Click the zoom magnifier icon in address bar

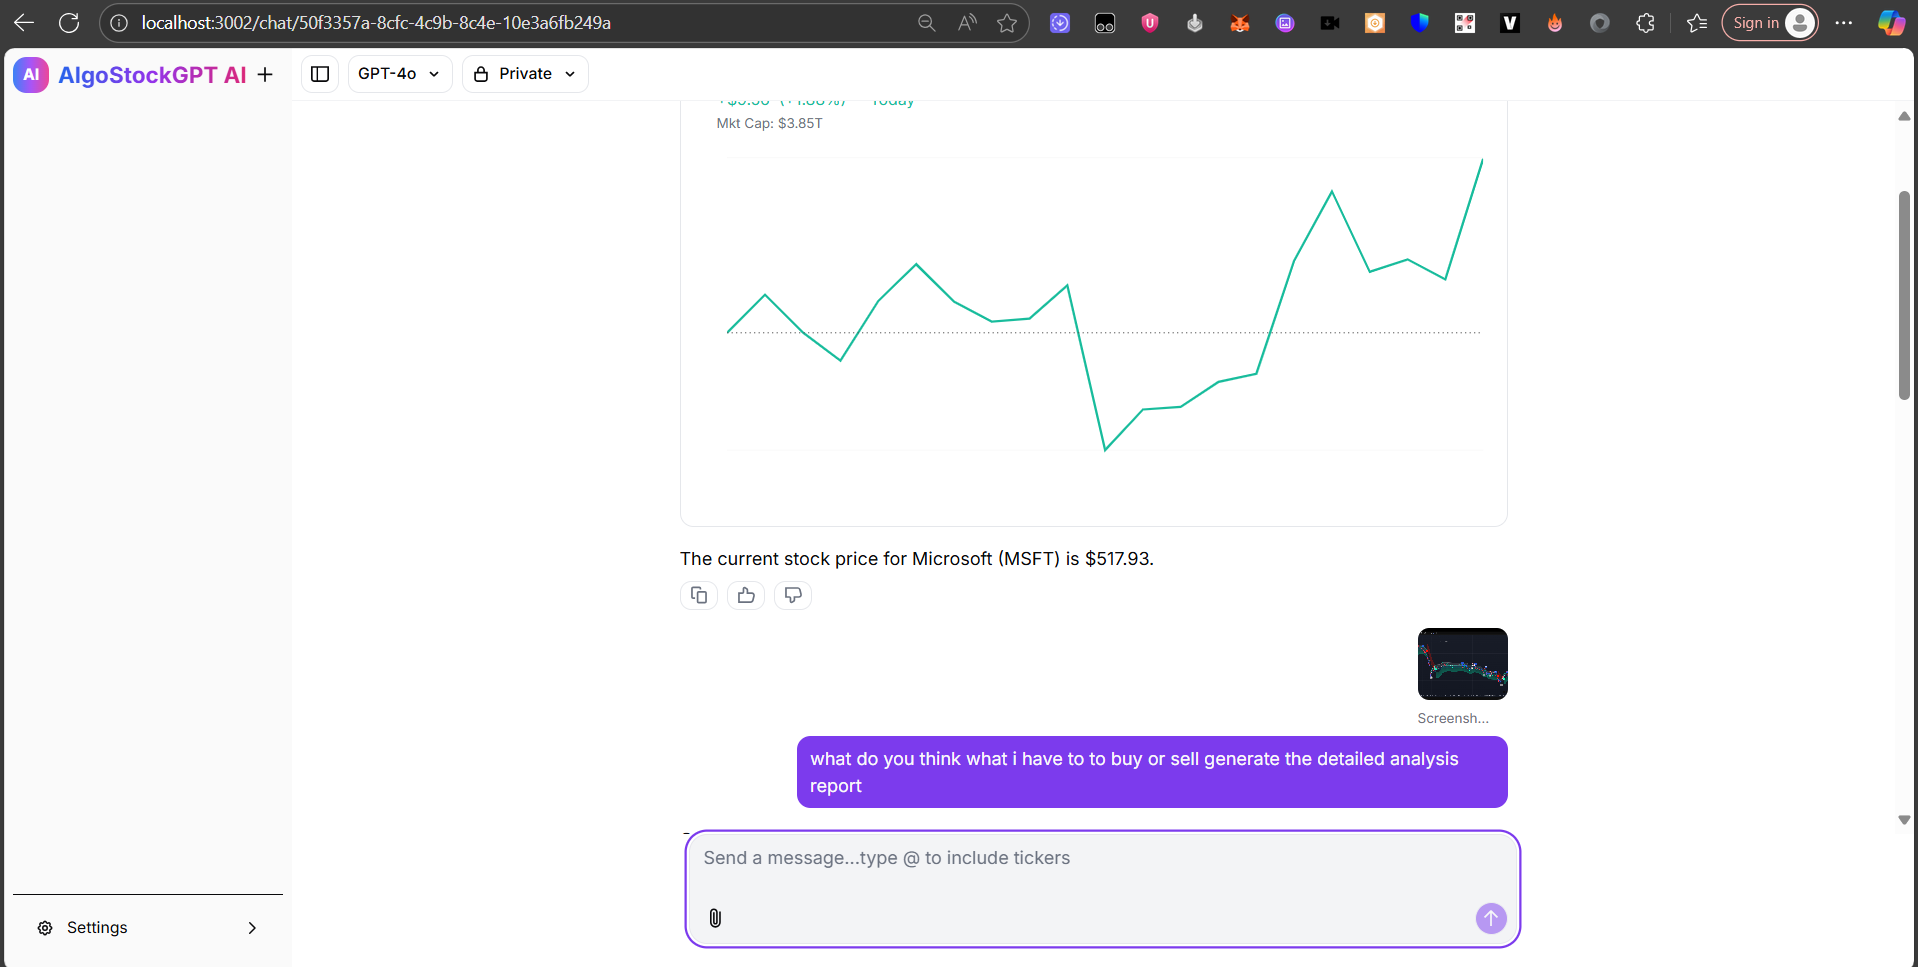(x=927, y=23)
